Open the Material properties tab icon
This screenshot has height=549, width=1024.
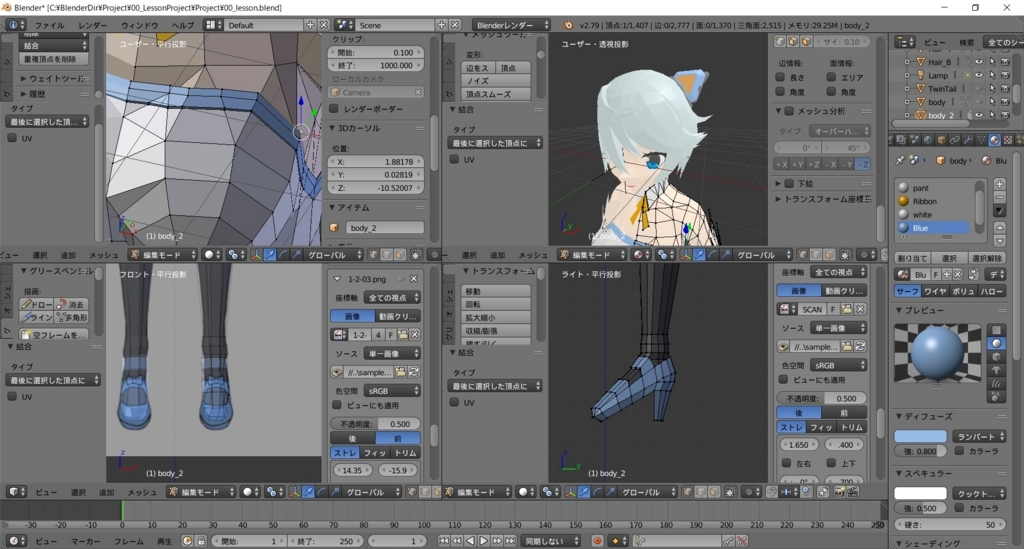coord(995,140)
